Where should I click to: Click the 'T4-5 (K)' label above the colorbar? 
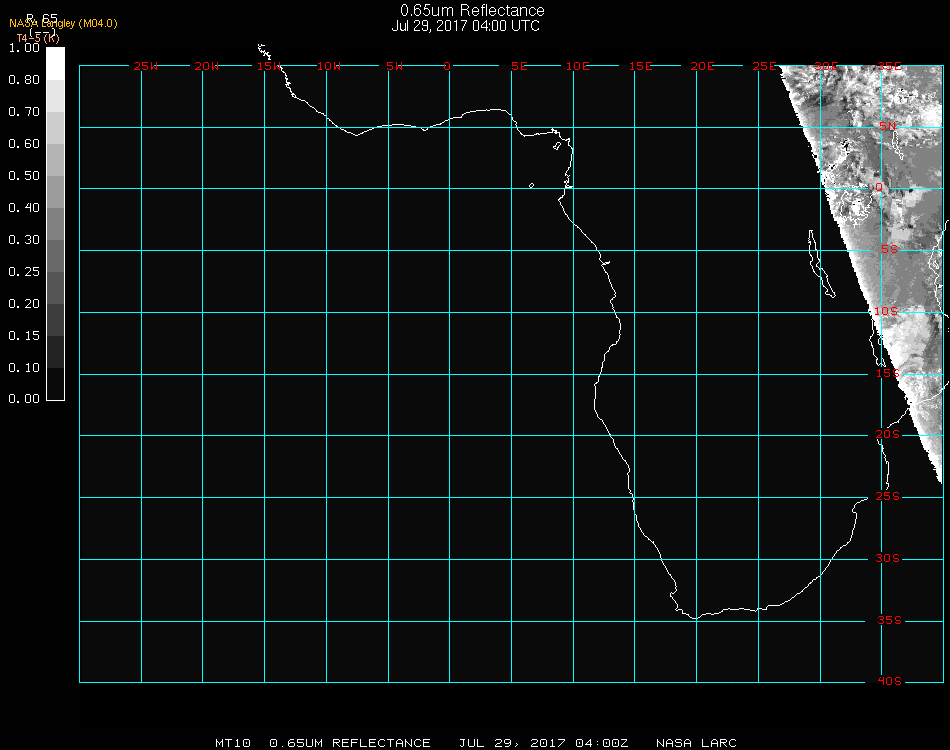[38, 38]
